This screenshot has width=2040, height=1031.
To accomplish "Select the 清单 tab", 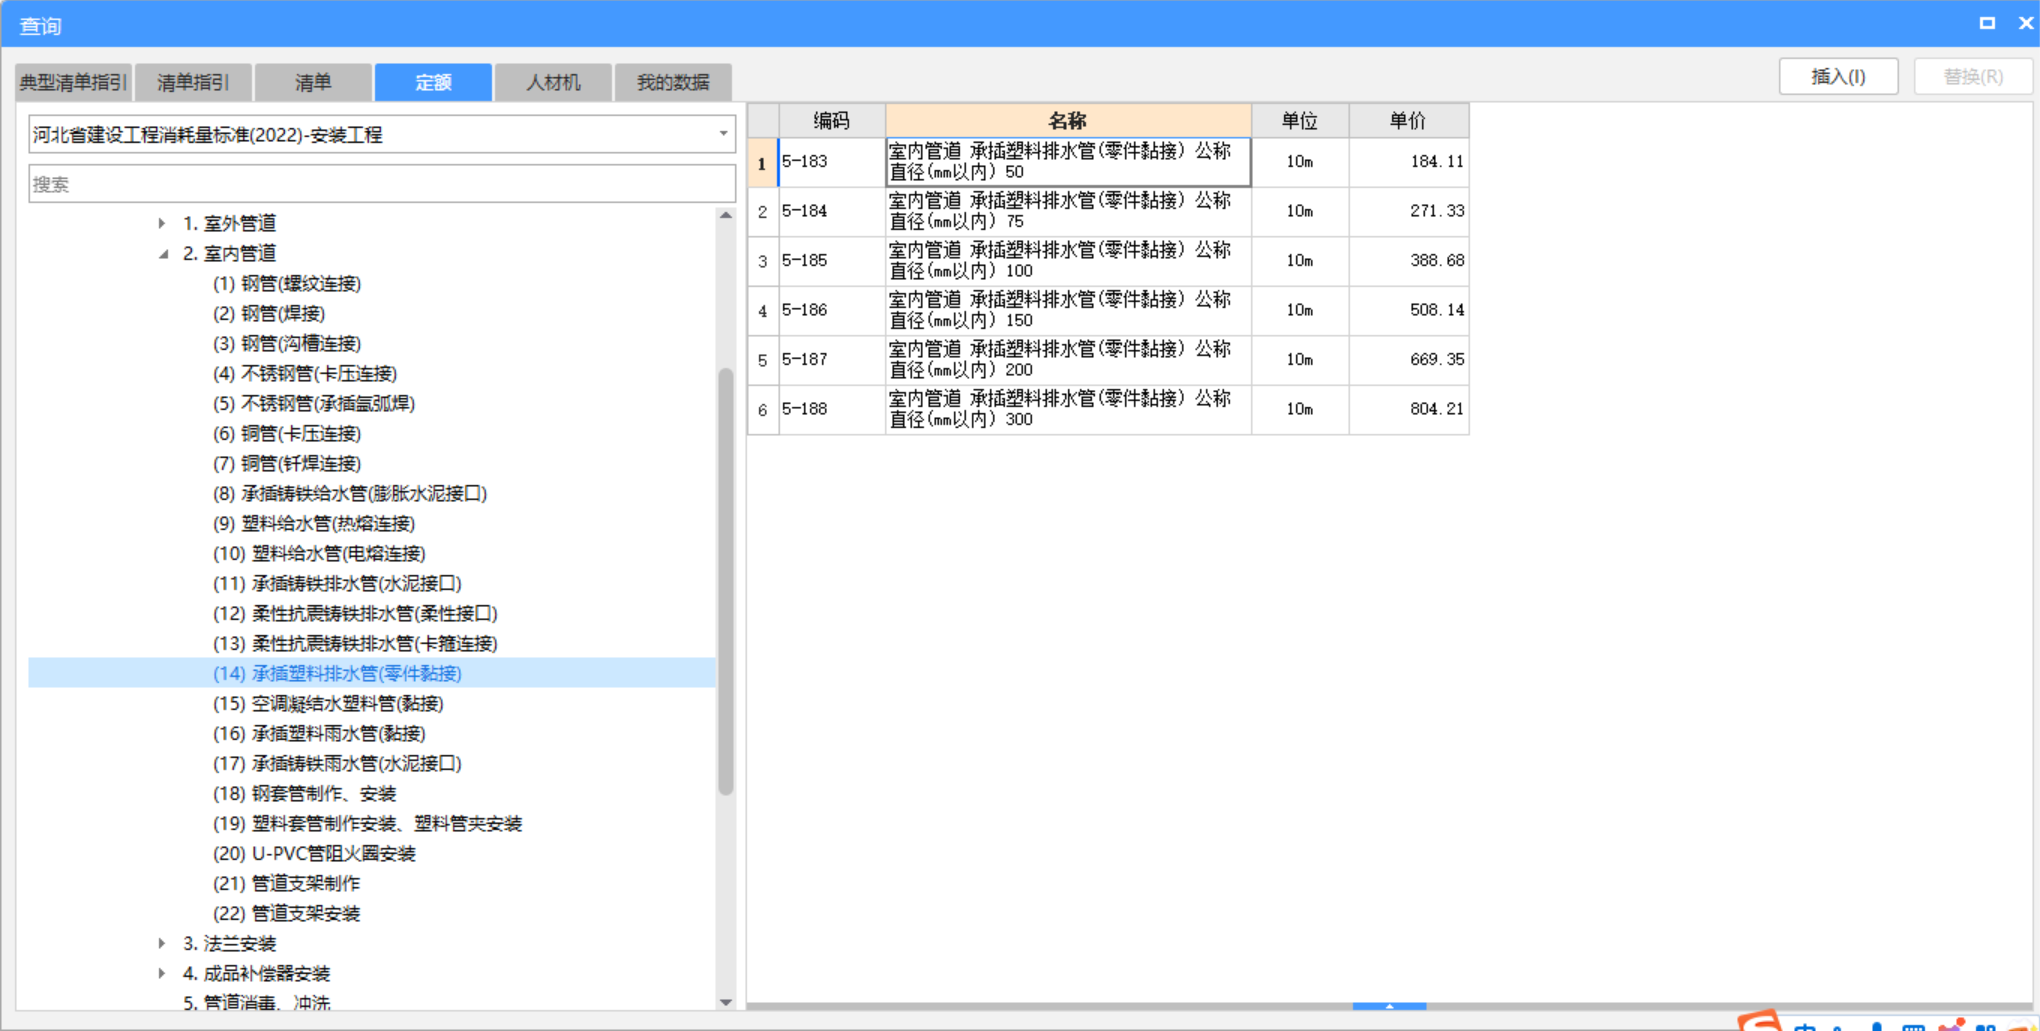I will click(x=313, y=82).
